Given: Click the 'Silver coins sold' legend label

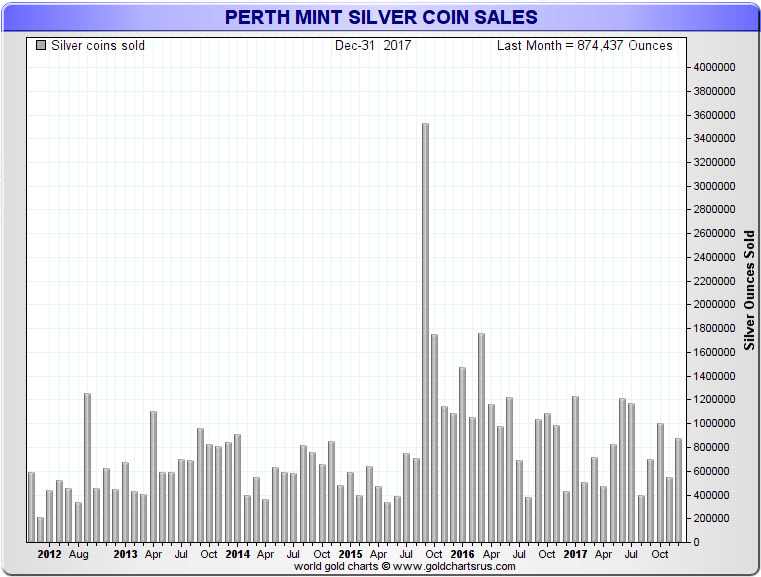Looking at the screenshot, I should click(x=98, y=46).
